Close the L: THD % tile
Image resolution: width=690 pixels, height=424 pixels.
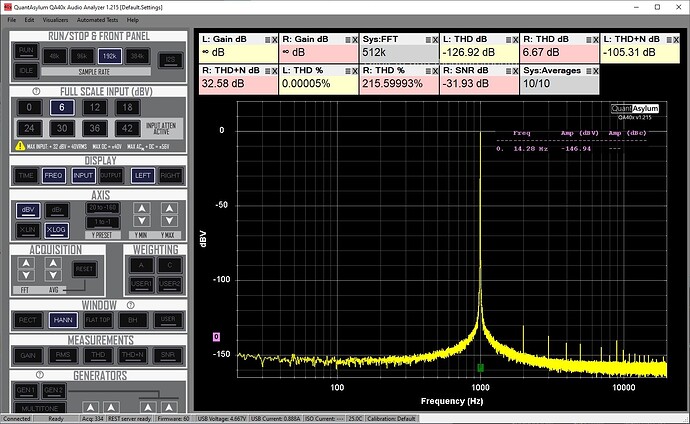coord(355,71)
